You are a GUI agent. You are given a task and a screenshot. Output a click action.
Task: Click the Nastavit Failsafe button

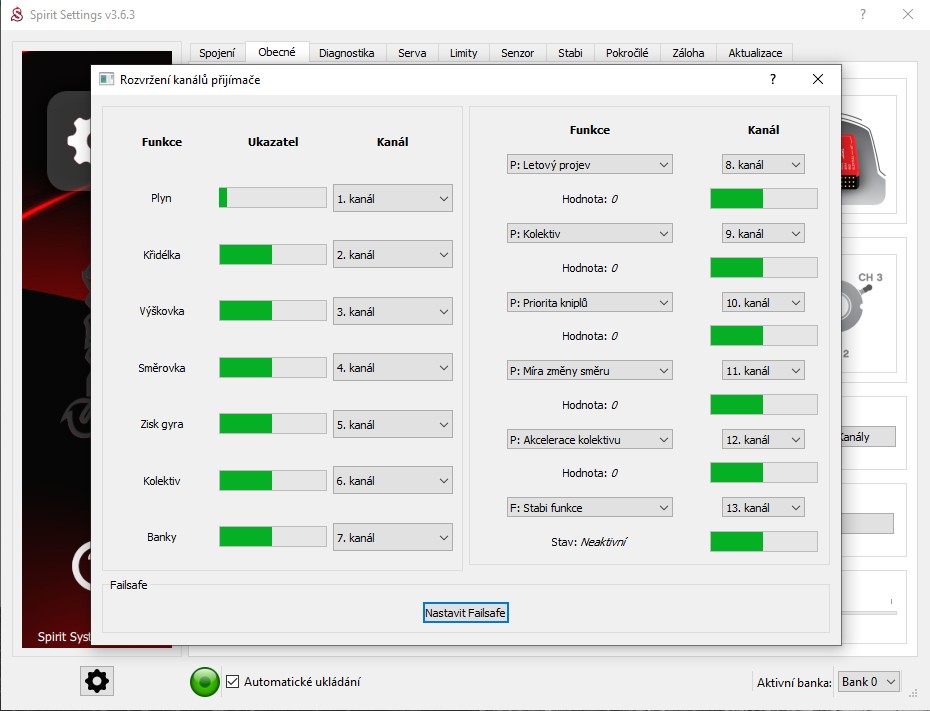coord(465,612)
